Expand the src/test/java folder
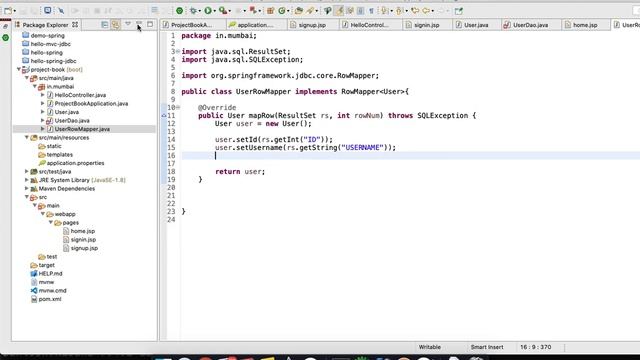The width and height of the screenshot is (640, 360). tap(27, 171)
